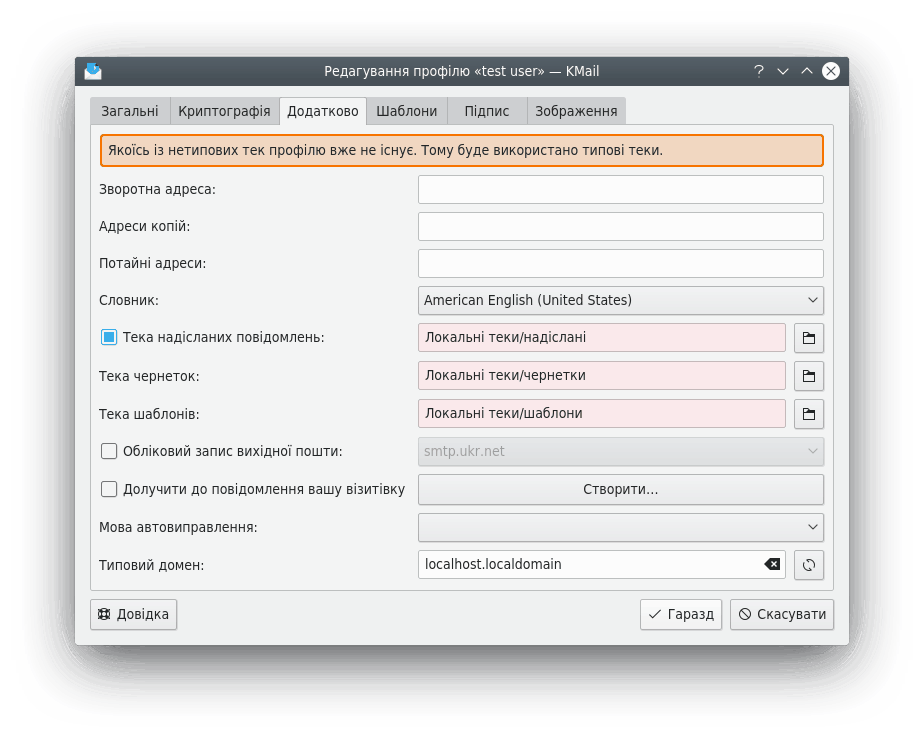Expand the 'Мова автовиправлення' dropdown
This screenshot has height=738, width=924.
coord(620,527)
